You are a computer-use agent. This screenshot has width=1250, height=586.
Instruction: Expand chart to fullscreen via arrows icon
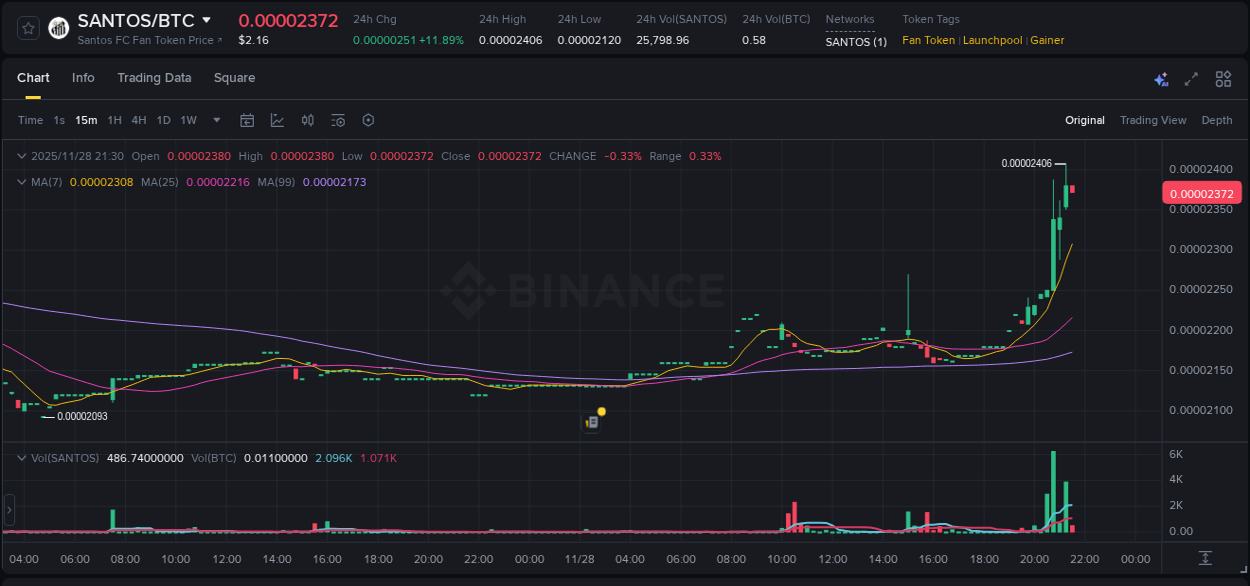1191,78
